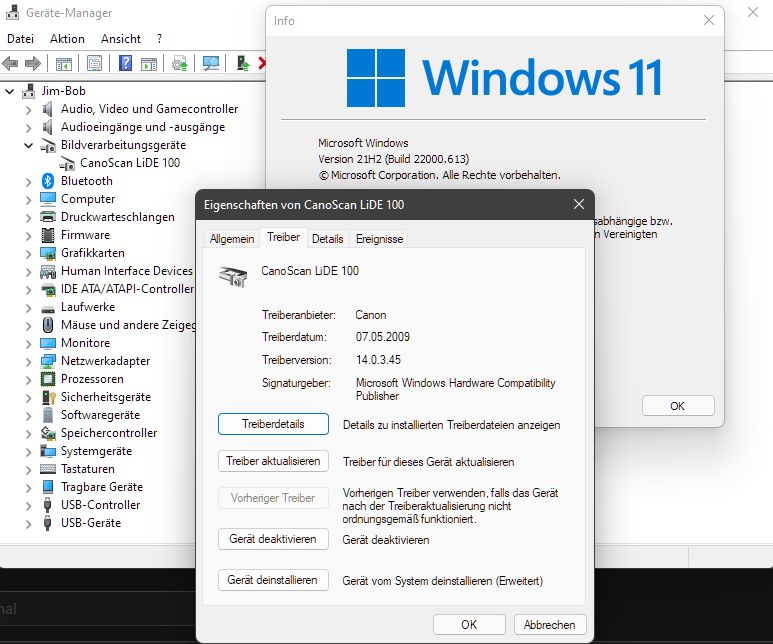Viewport: 773px width, 644px height.
Task: Switch to the Ereignisse tab
Action: pos(379,239)
